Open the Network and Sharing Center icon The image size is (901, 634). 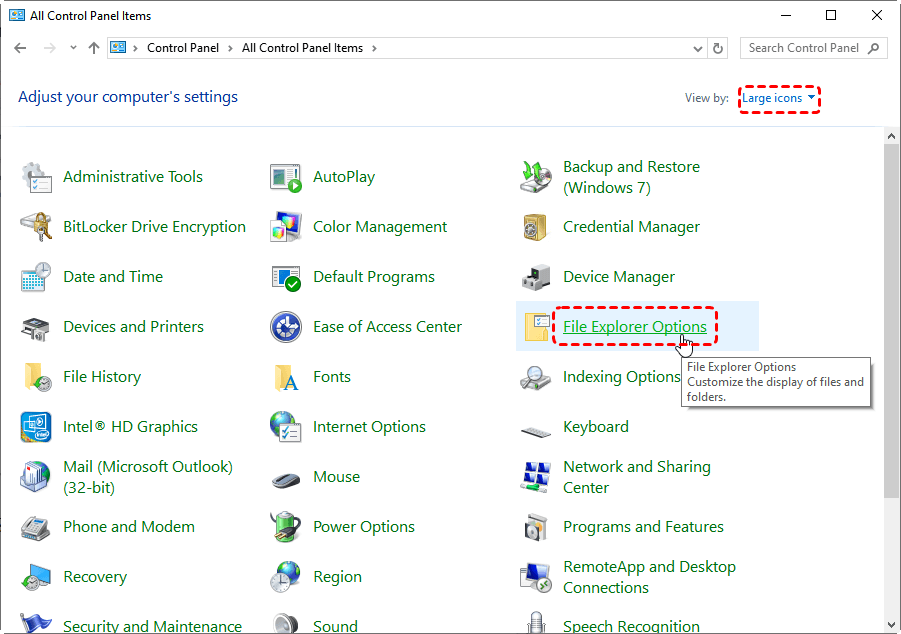pos(536,477)
